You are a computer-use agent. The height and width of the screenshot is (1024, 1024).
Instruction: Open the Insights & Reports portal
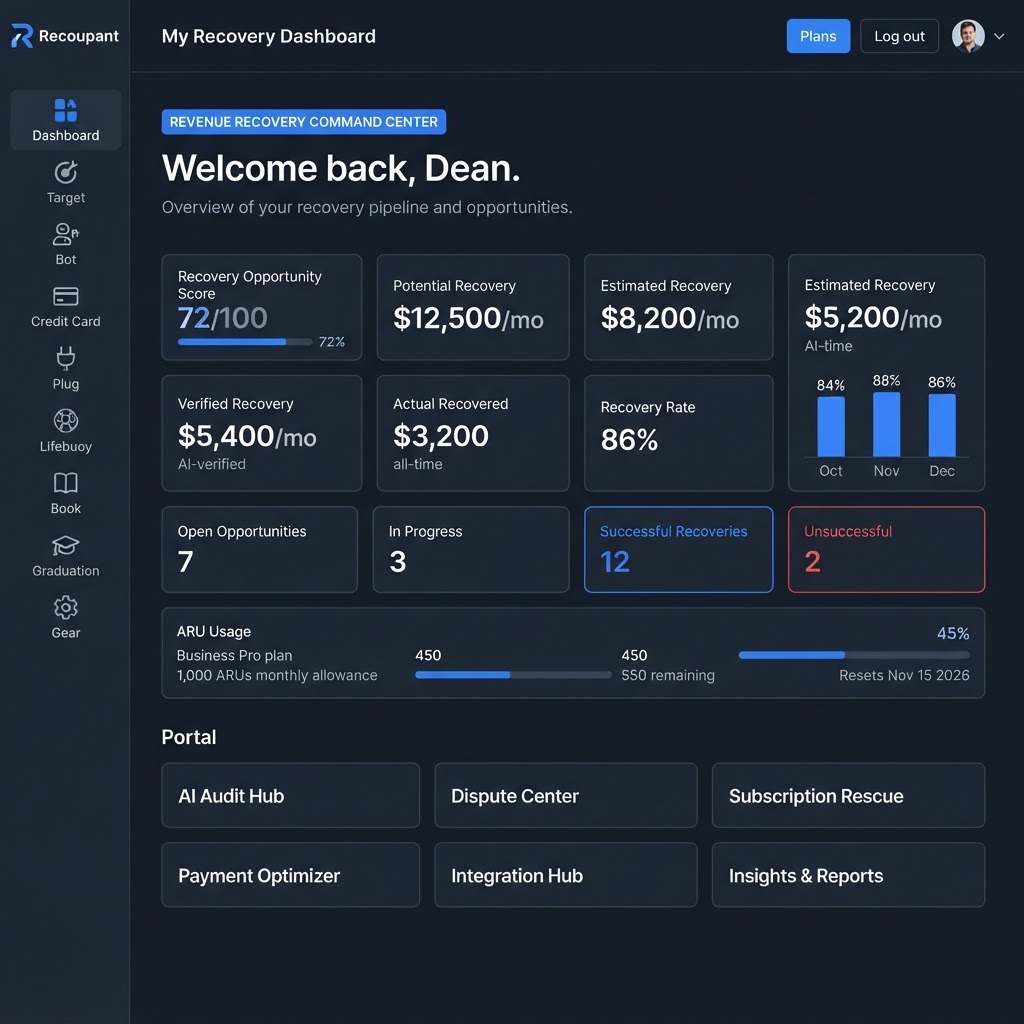[x=848, y=874]
